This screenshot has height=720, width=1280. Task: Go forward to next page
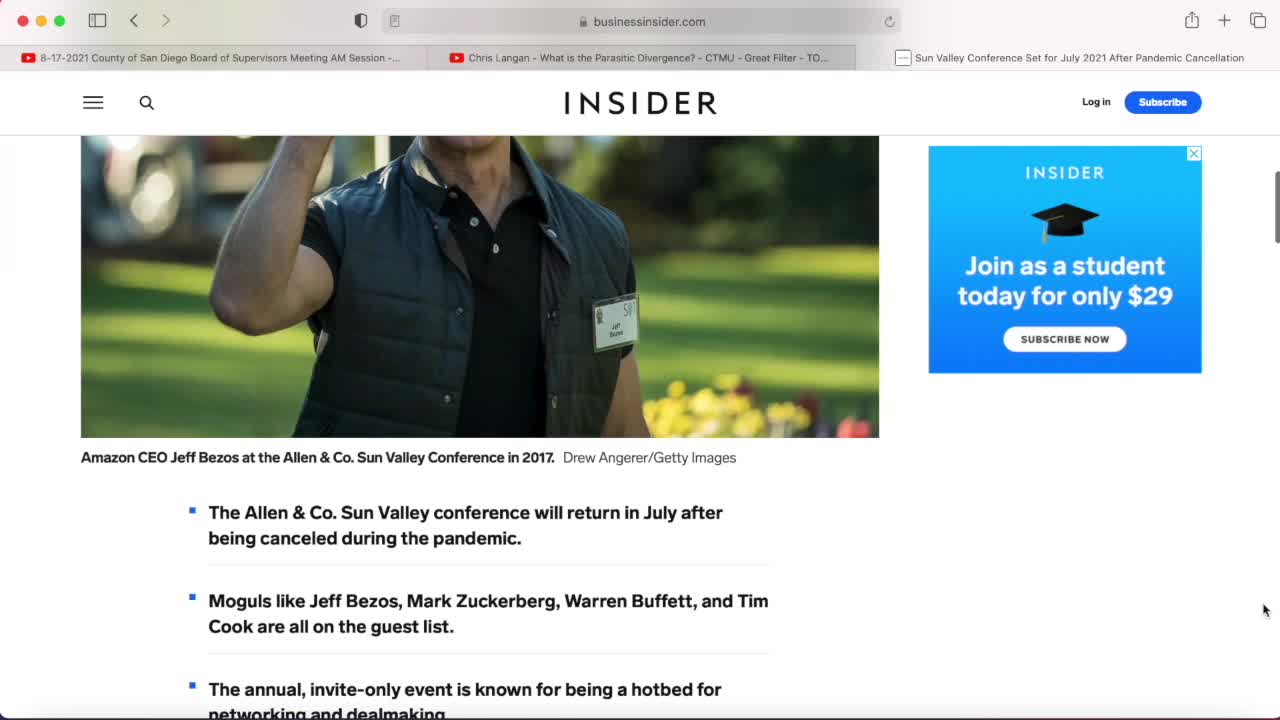coord(166,21)
